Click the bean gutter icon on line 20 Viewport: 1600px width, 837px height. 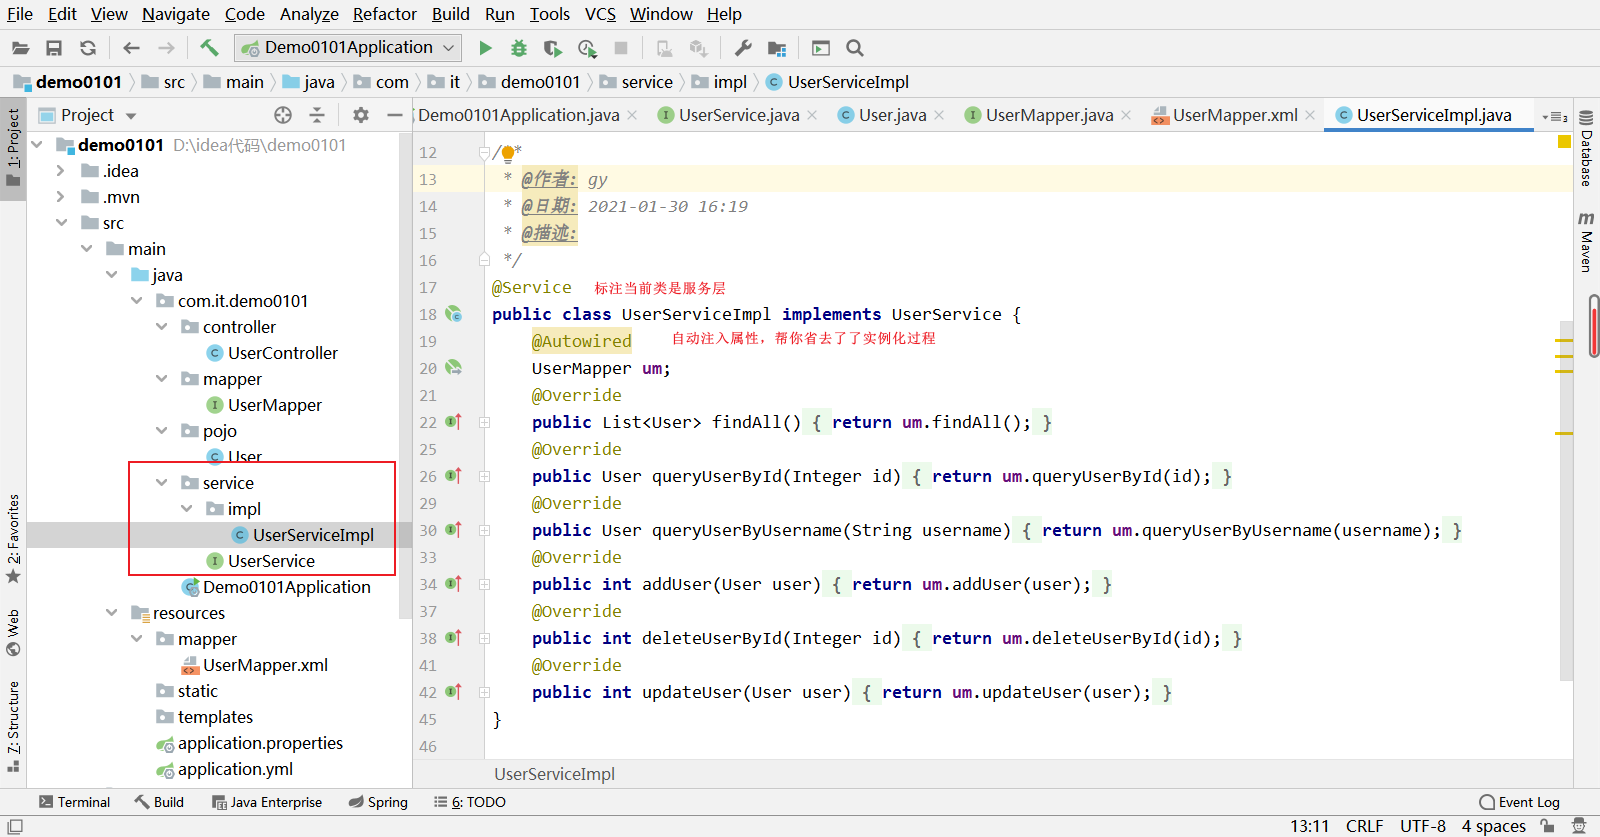[x=454, y=368]
